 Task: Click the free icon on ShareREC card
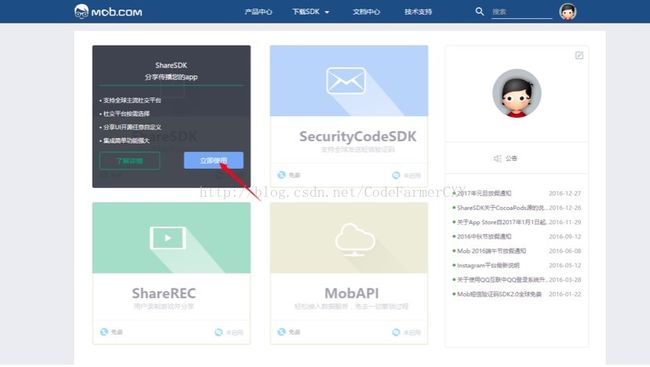pos(104,332)
